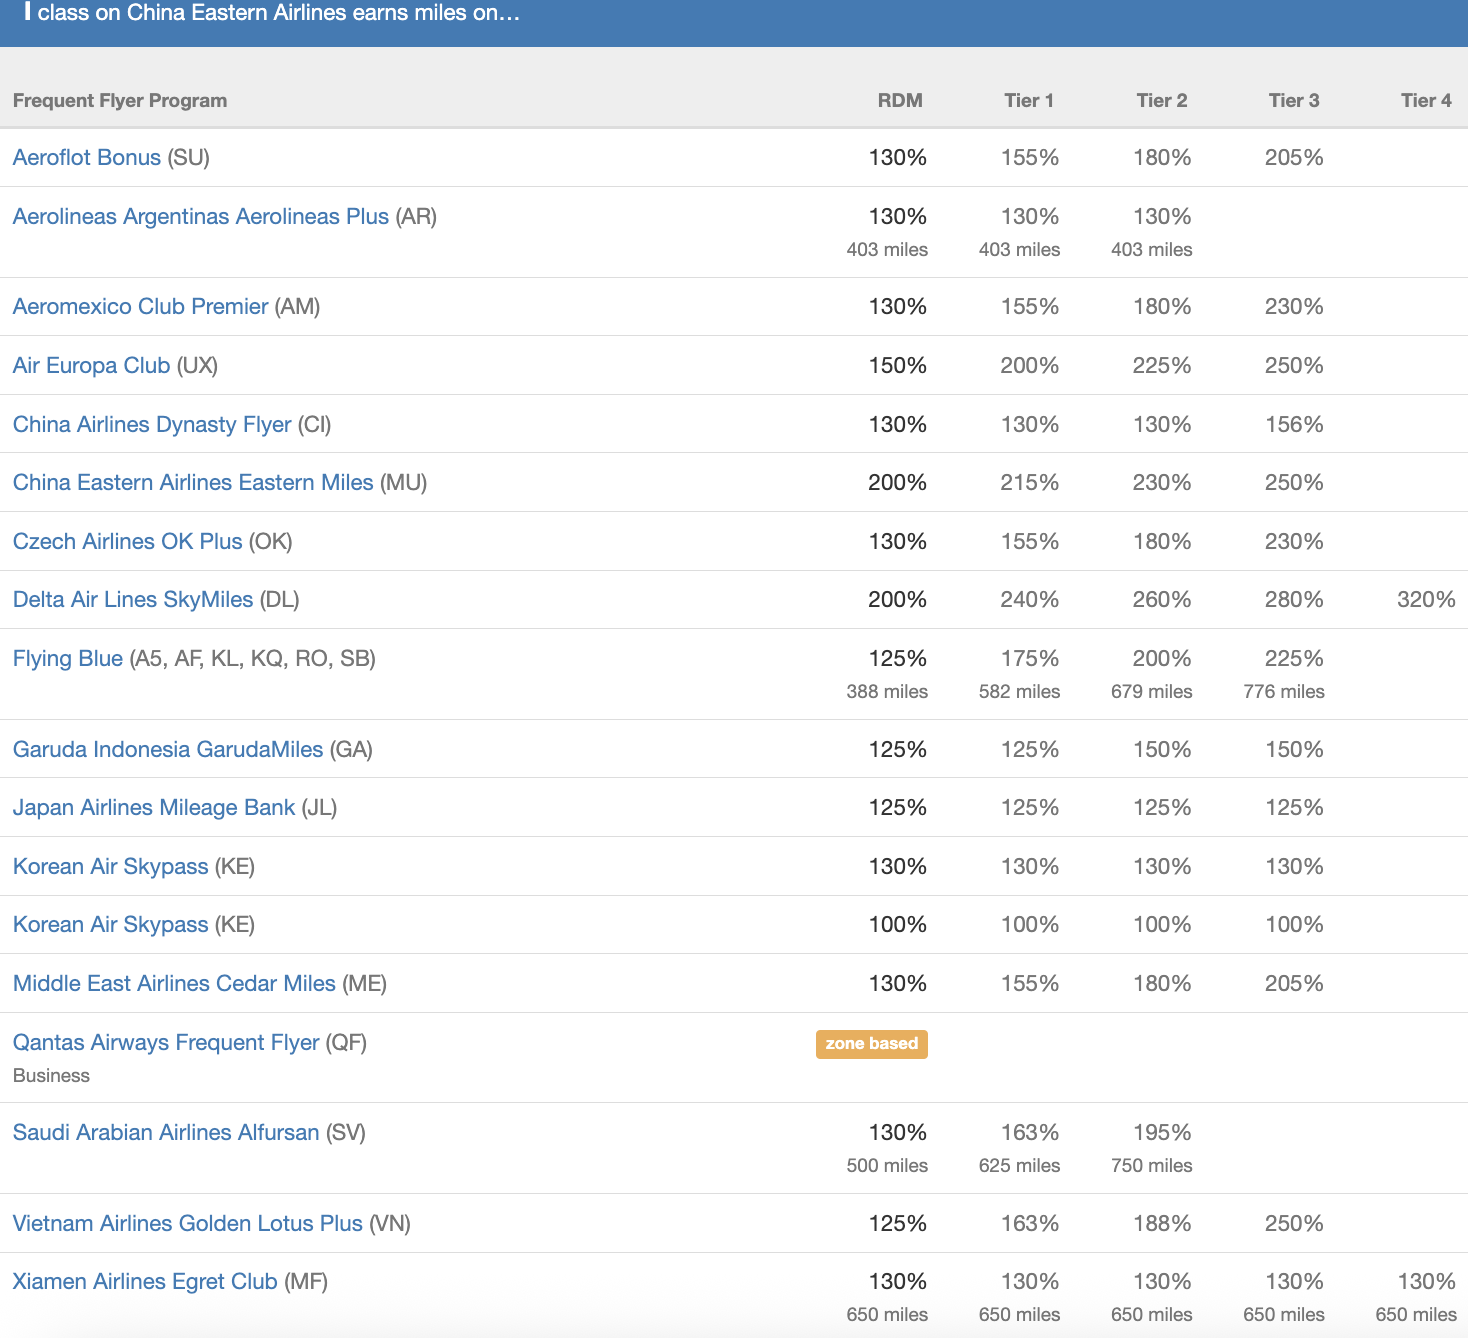The width and height of the screenshot is (1468, 1338).
Task: Open the Flying Blue program link
Action: 67,659
